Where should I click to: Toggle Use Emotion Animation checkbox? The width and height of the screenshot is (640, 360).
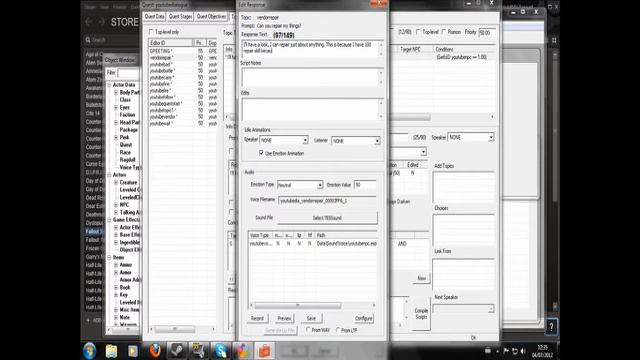pyautogui.click(x=261, y=153)
